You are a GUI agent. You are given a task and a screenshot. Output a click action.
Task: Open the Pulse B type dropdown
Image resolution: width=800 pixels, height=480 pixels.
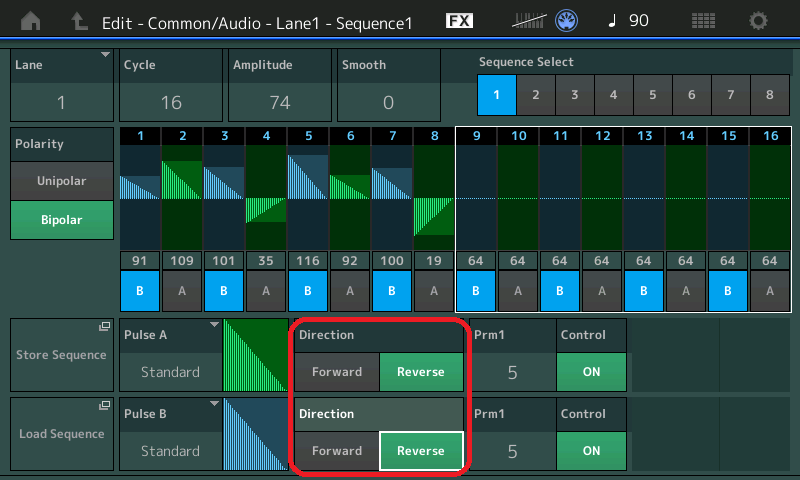click(170, 435)
